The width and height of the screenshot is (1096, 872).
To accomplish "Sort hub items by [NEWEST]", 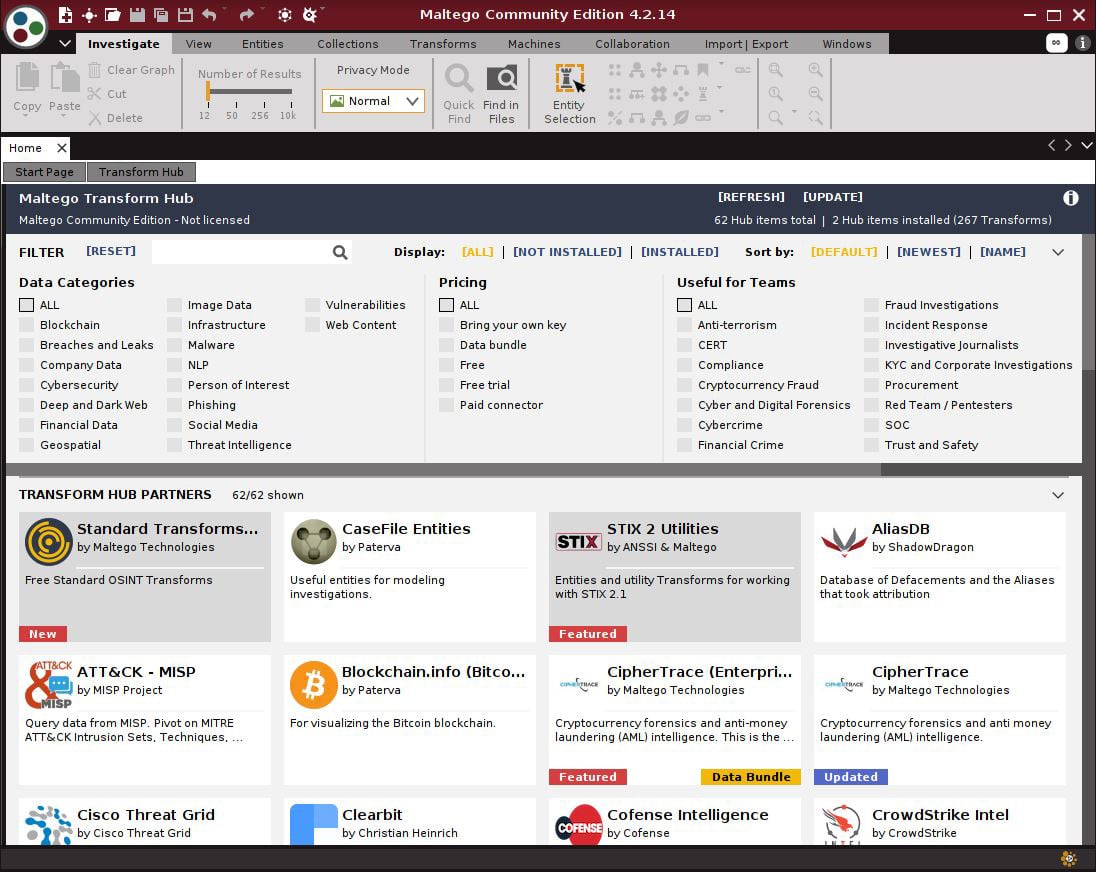I will pos(928,252).
